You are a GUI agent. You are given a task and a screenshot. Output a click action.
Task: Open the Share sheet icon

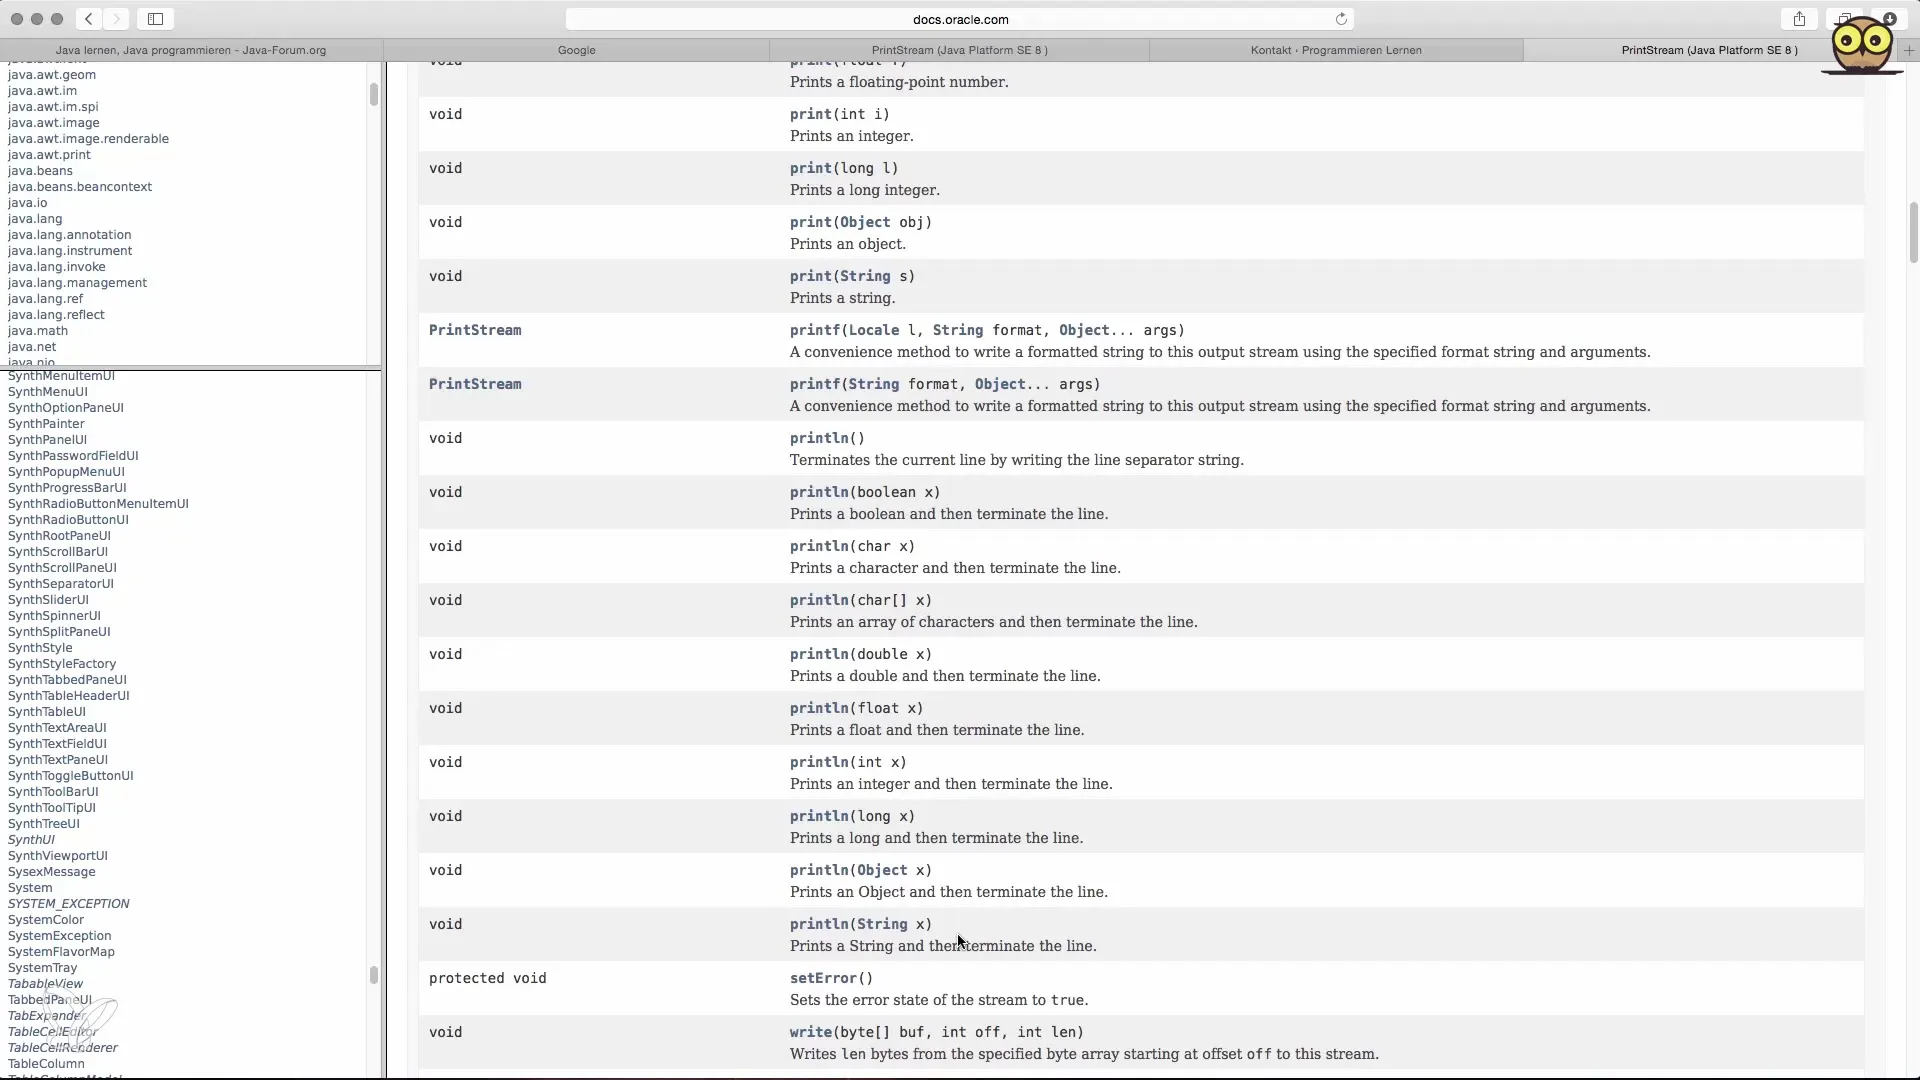click(x=1799, y=19)
